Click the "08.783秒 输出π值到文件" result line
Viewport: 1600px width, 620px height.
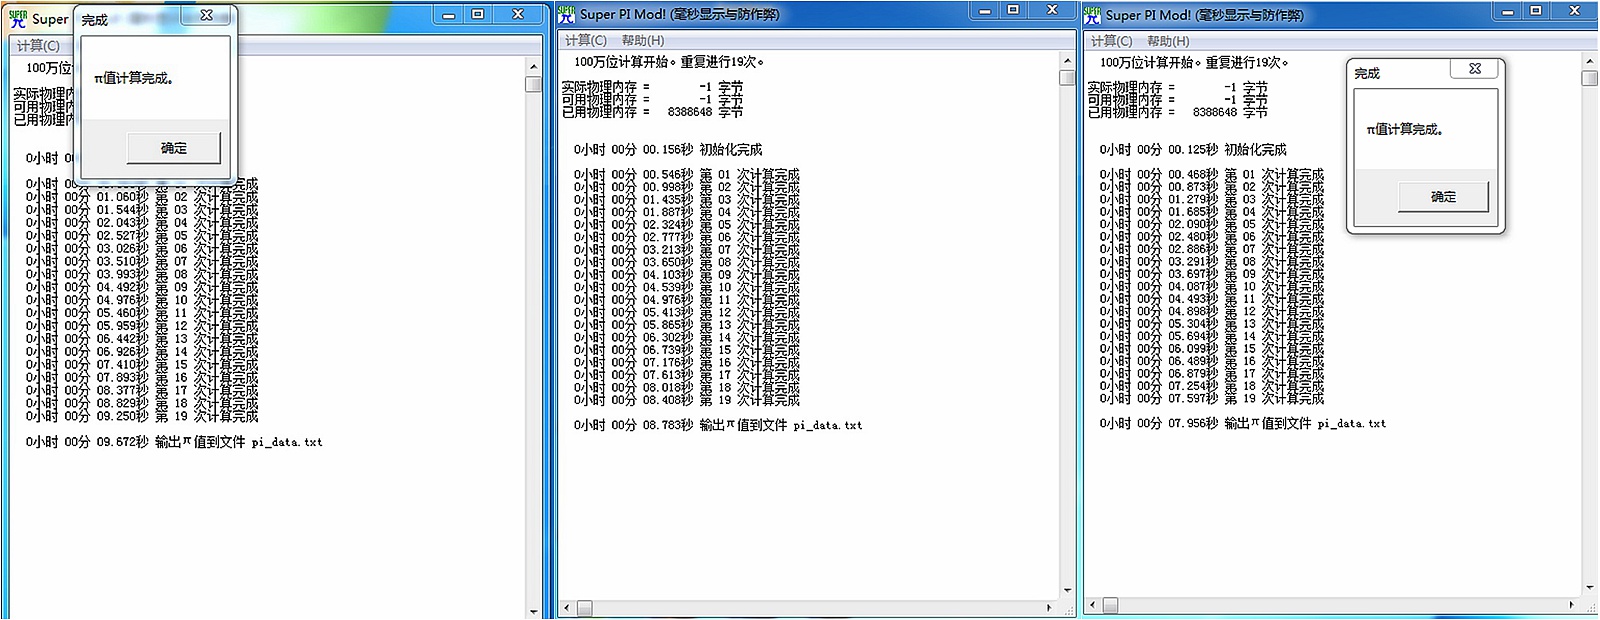pyautogui.click(x=718, y=425)
